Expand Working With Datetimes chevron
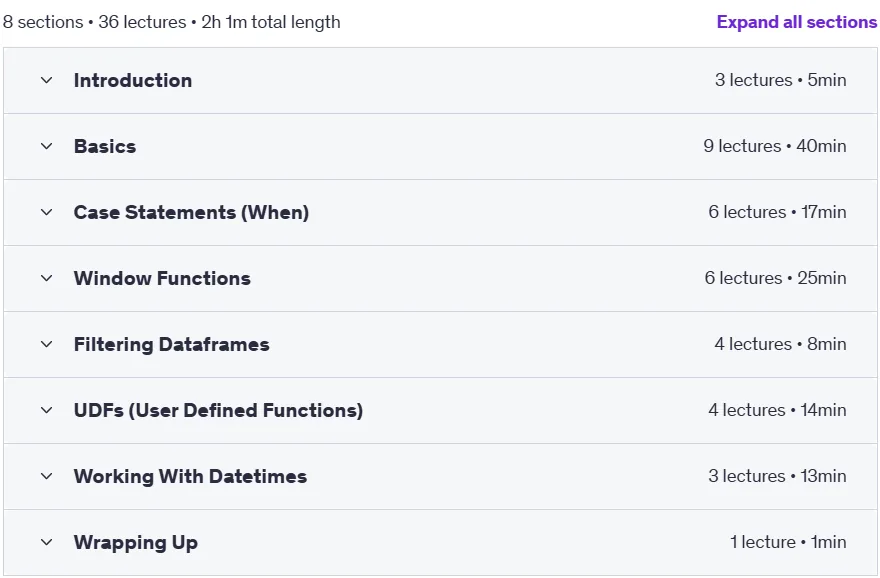880x578 pixels. pos(47,476)
